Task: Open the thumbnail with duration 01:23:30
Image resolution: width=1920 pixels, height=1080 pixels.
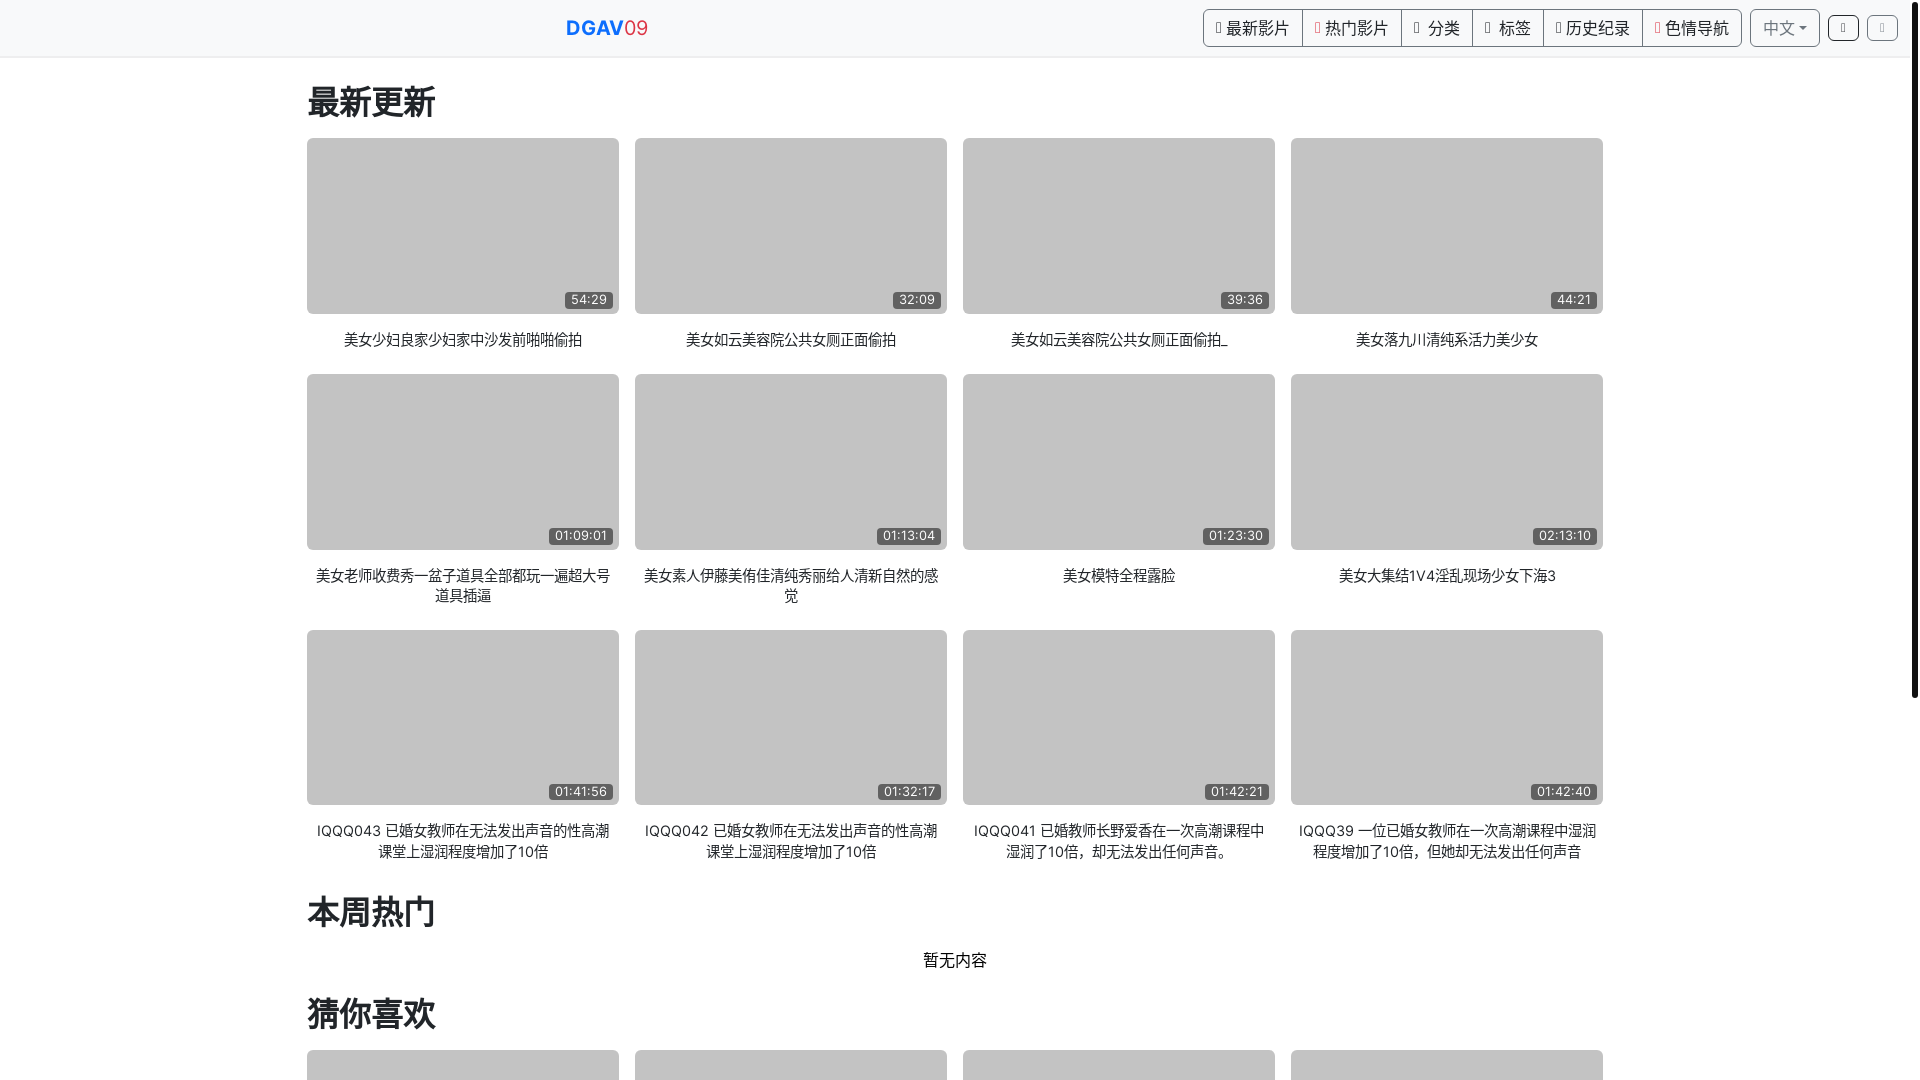Action: [x=1119, y=462]
